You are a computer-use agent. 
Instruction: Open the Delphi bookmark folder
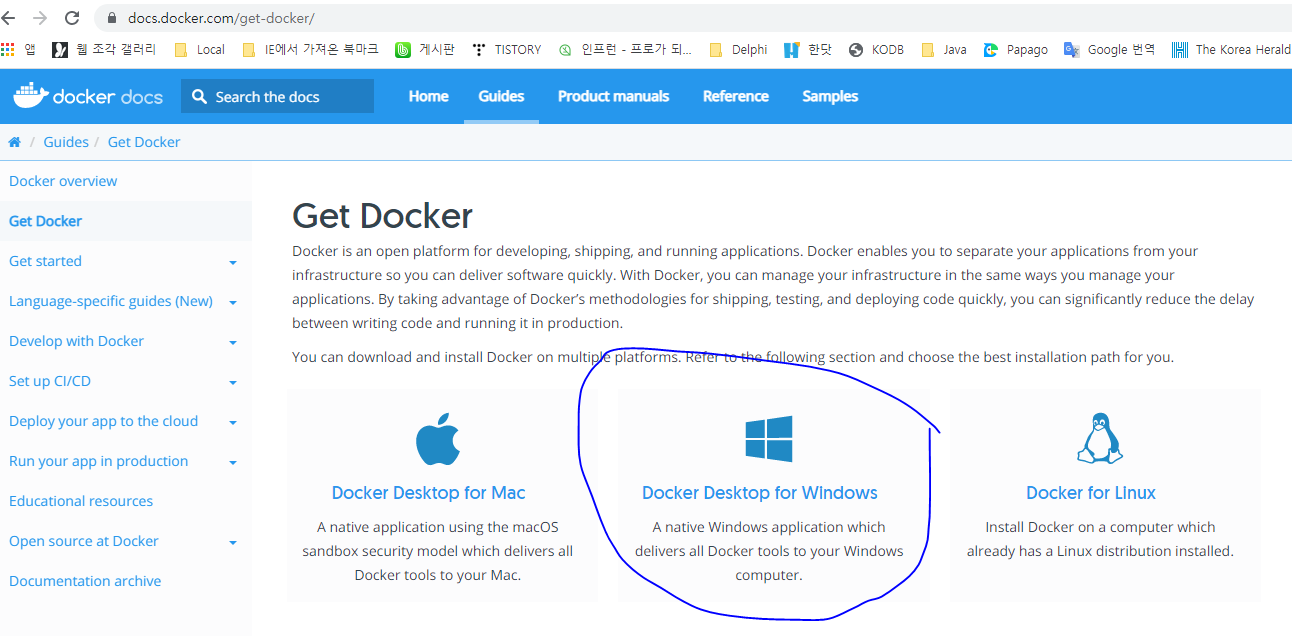(x=738, y=49)
